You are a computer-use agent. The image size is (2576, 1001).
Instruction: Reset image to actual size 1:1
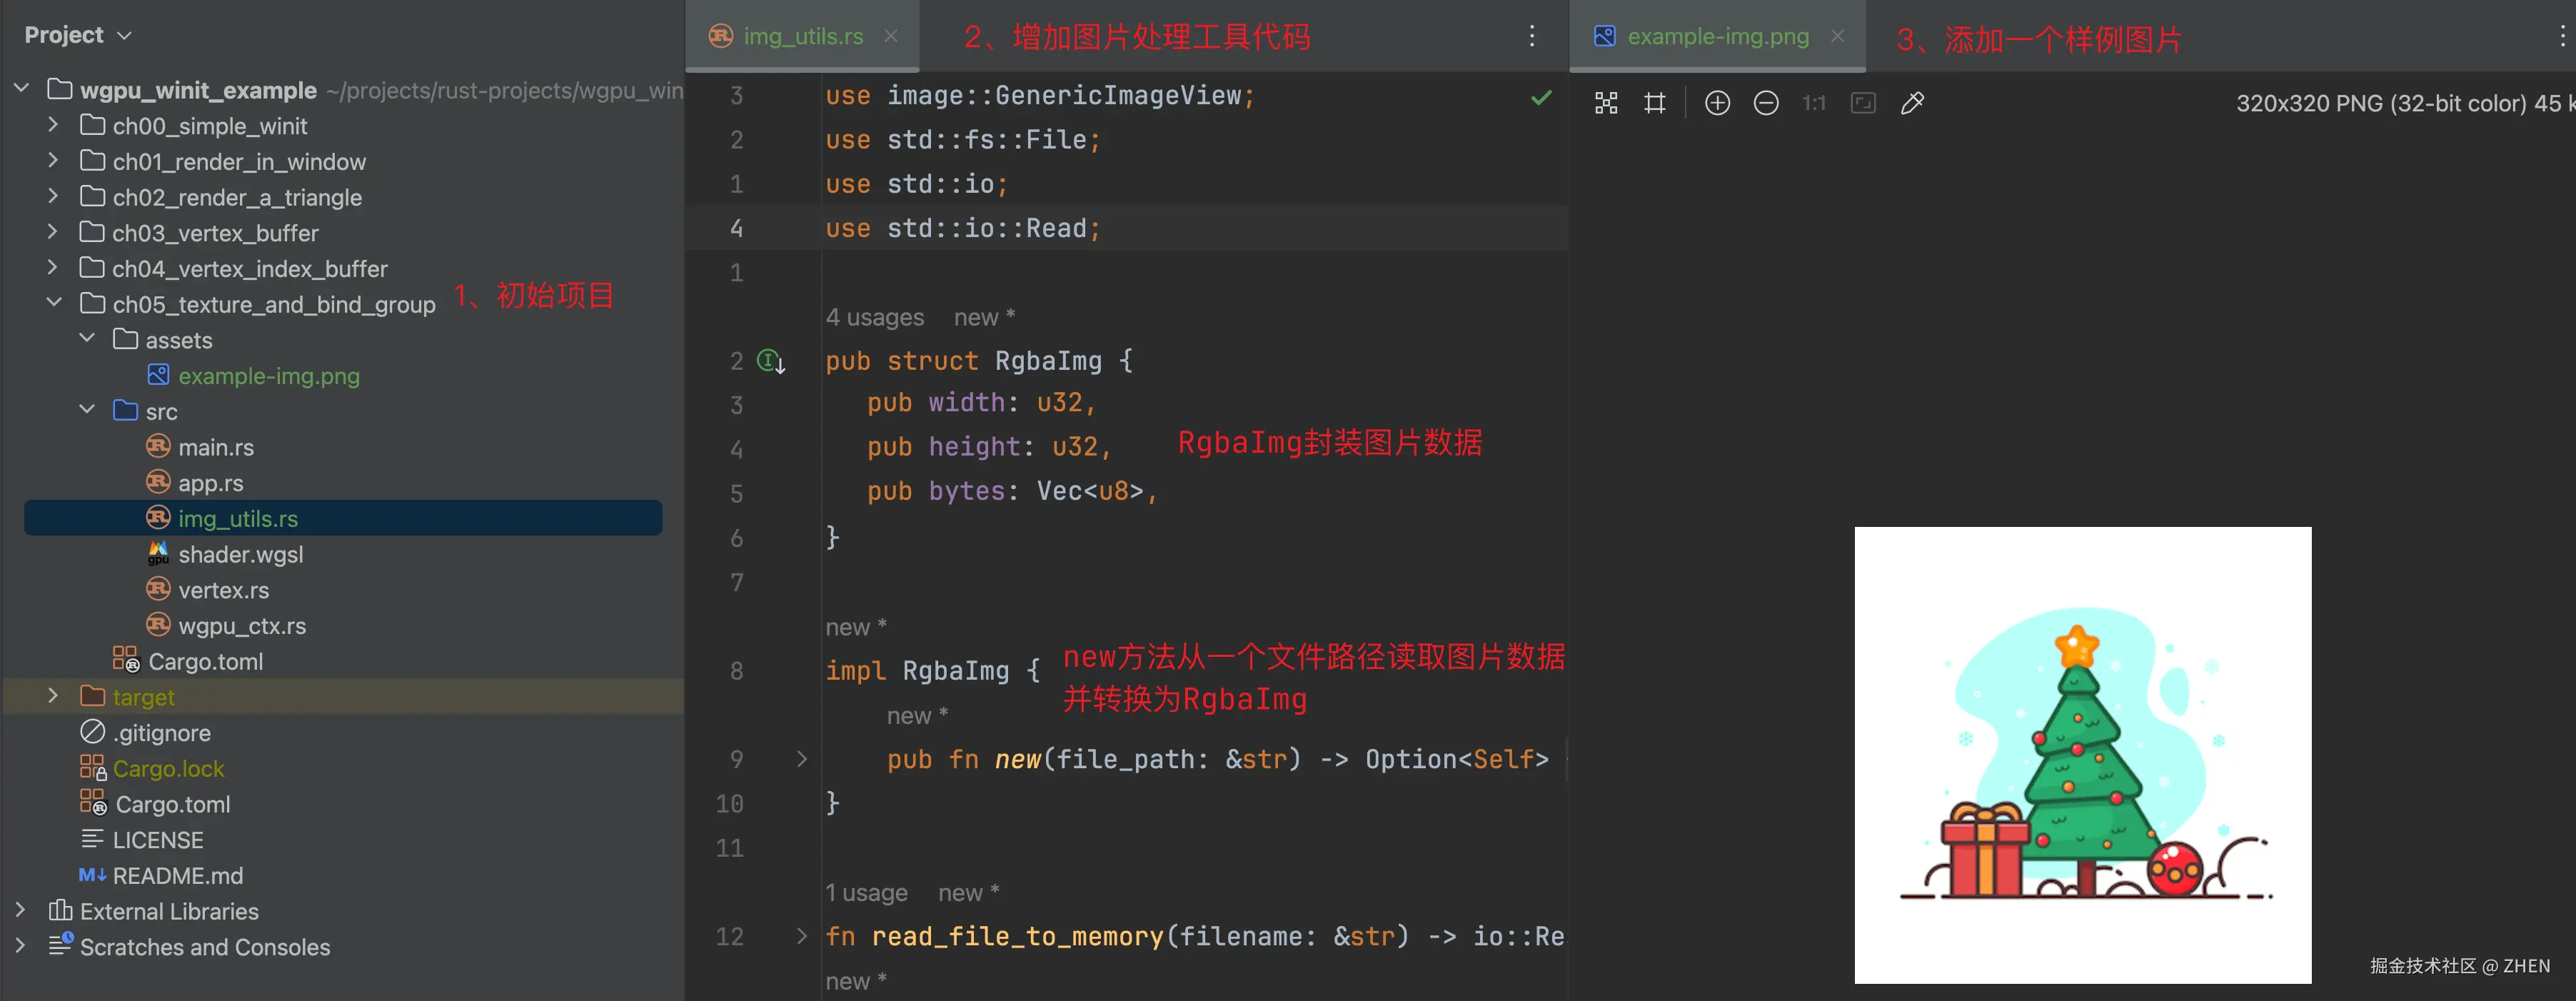(x=1814, y=103)
